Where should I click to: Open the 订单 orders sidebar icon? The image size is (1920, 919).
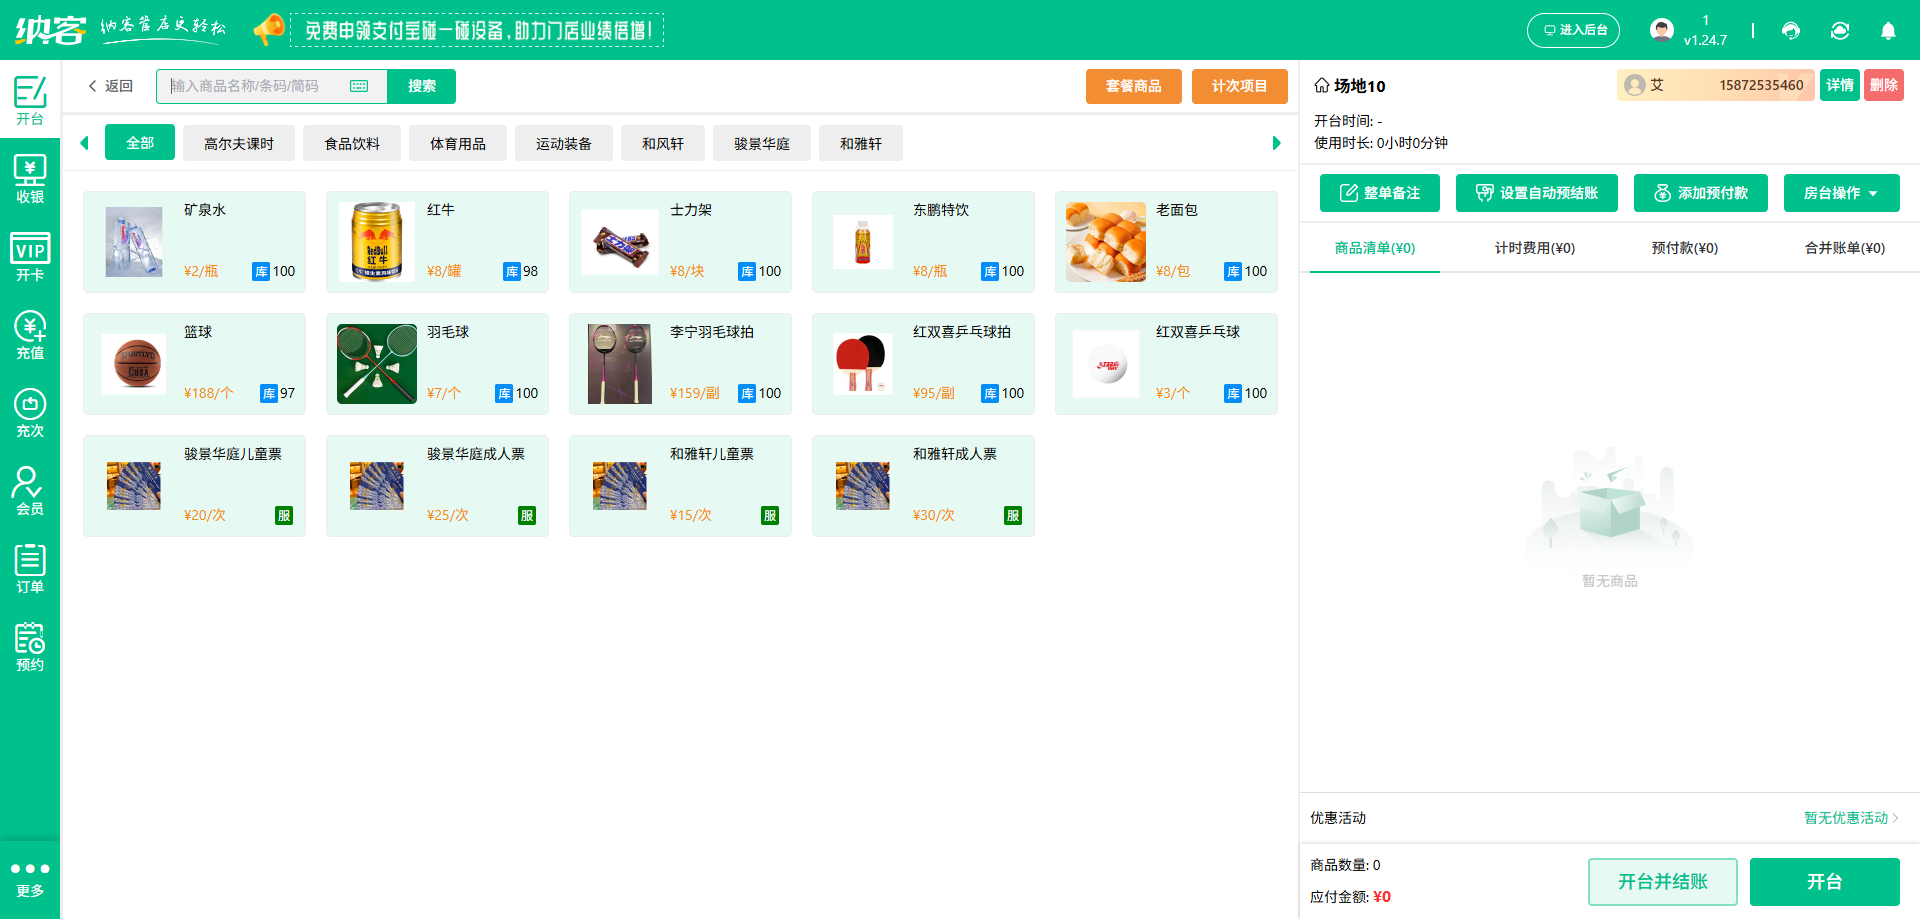pyautogui.click(x=30, y=567)
